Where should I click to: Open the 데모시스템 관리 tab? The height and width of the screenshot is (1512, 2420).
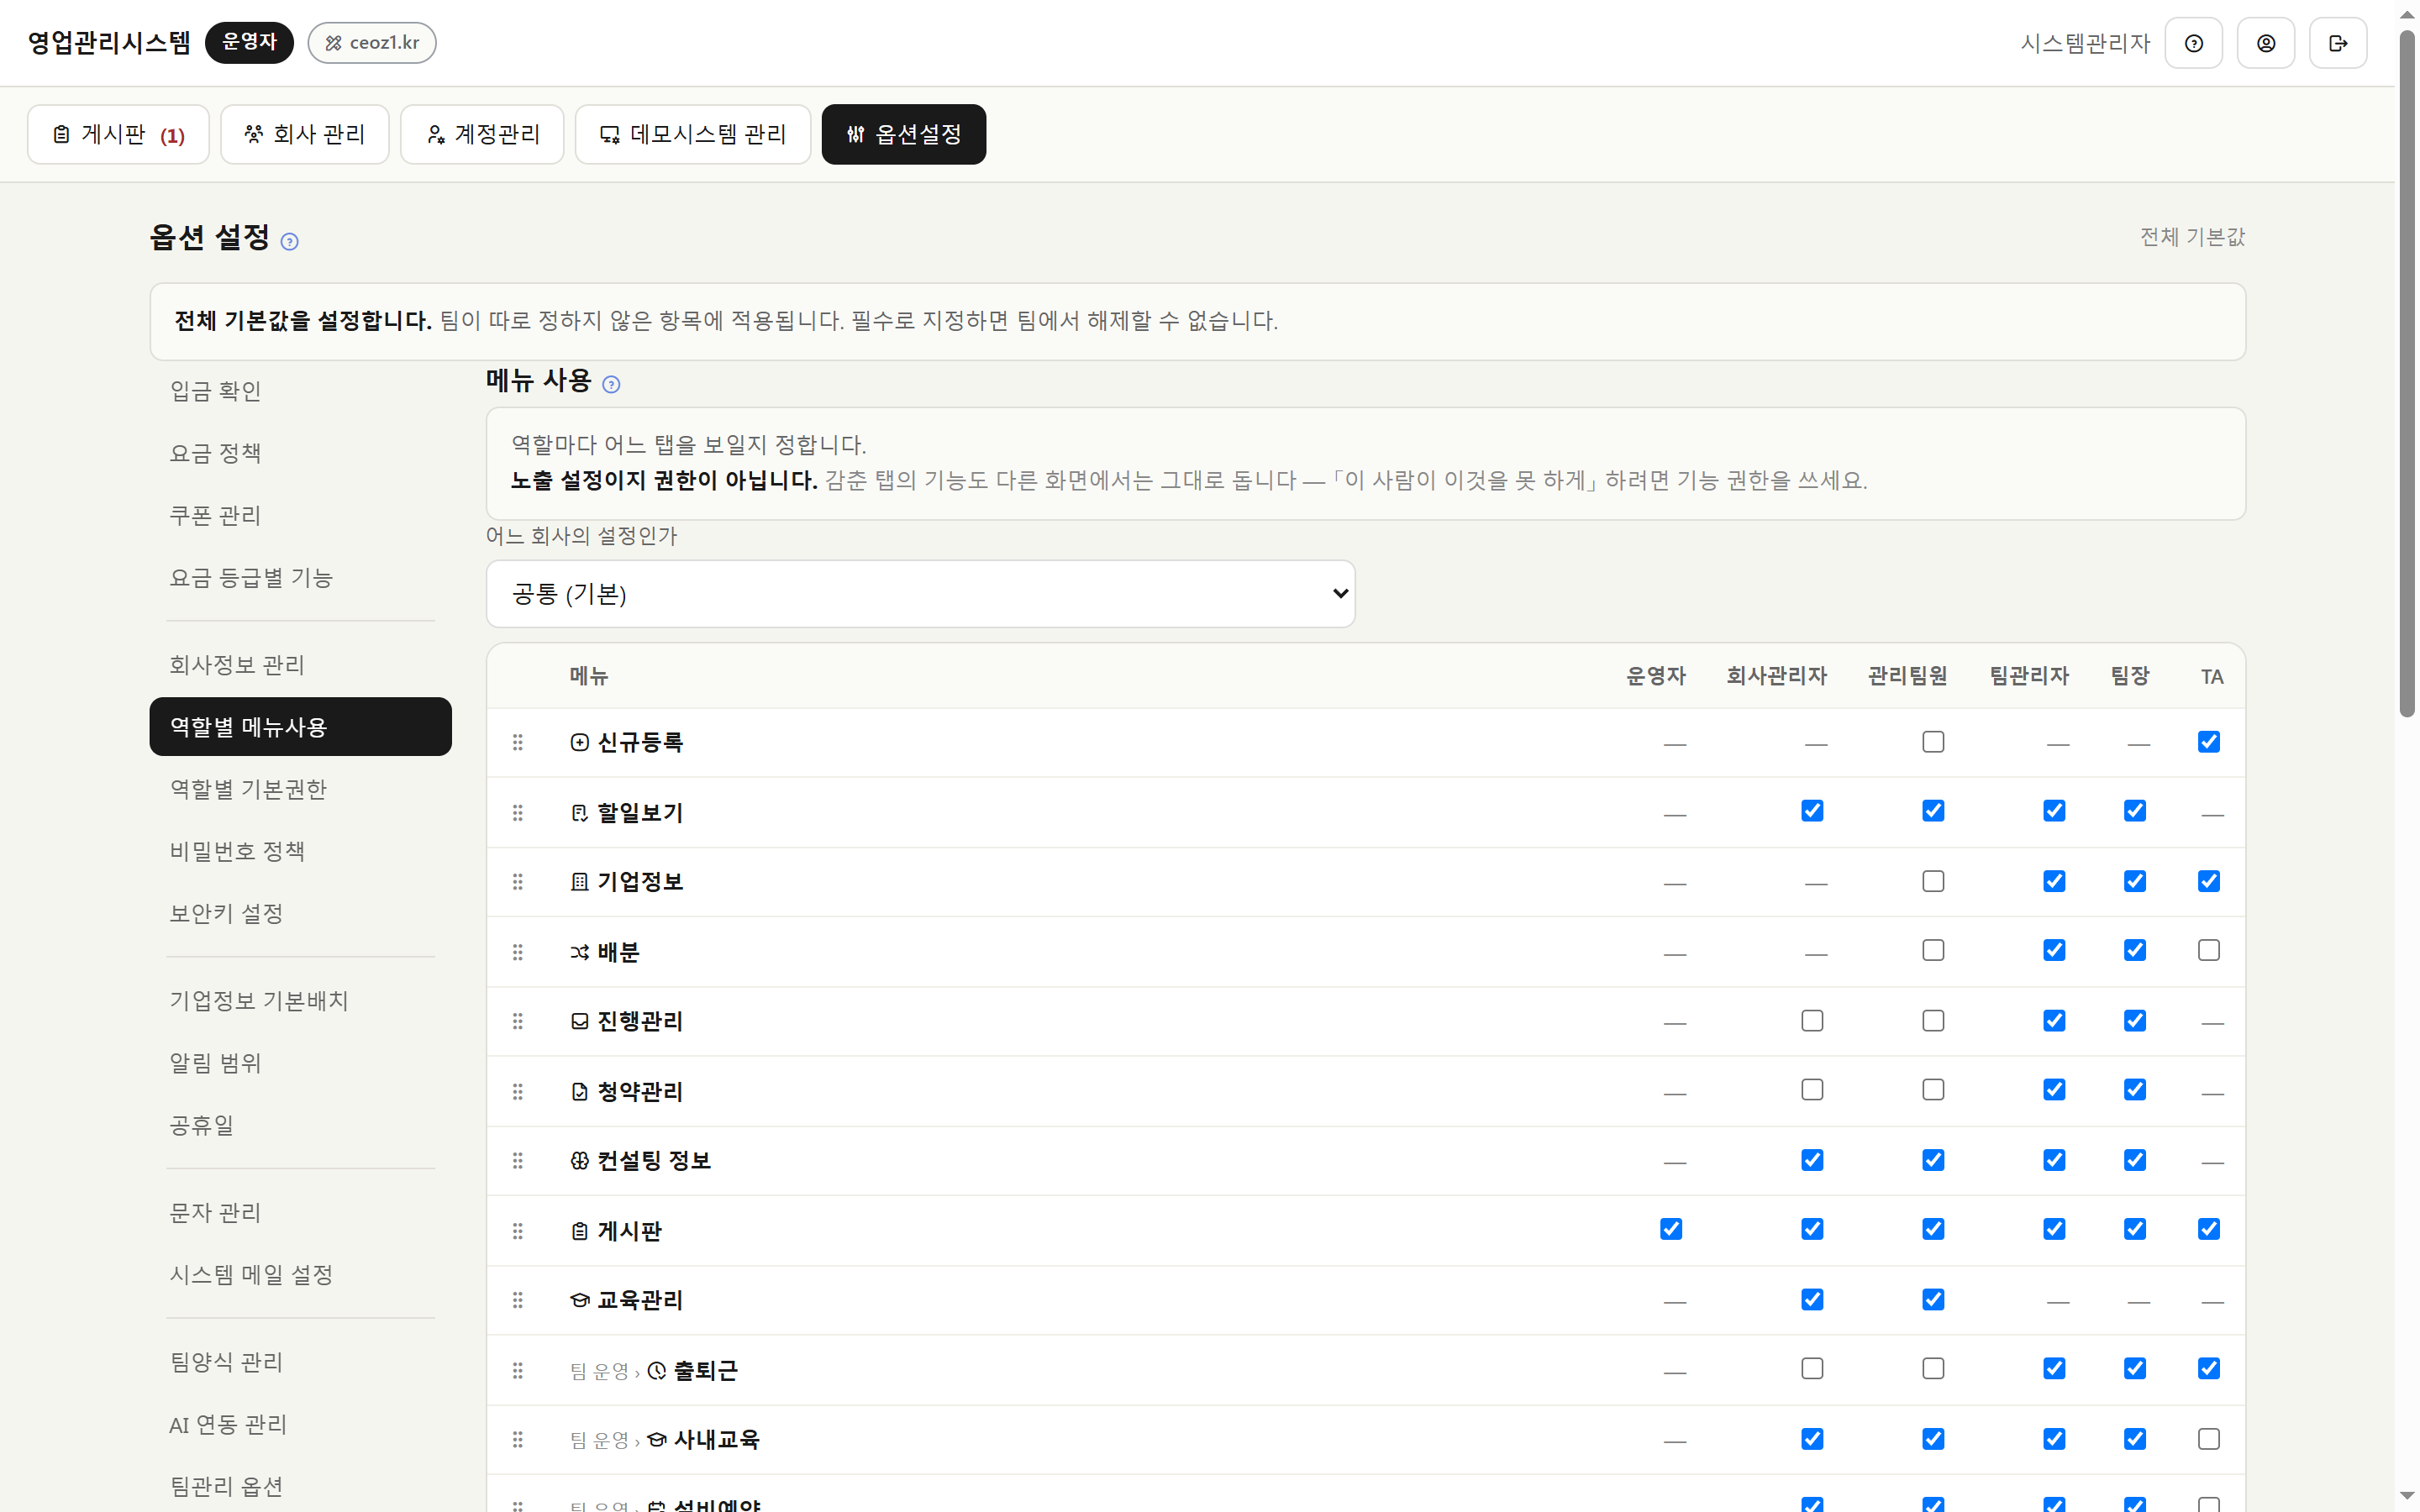(x=692, y=134)
